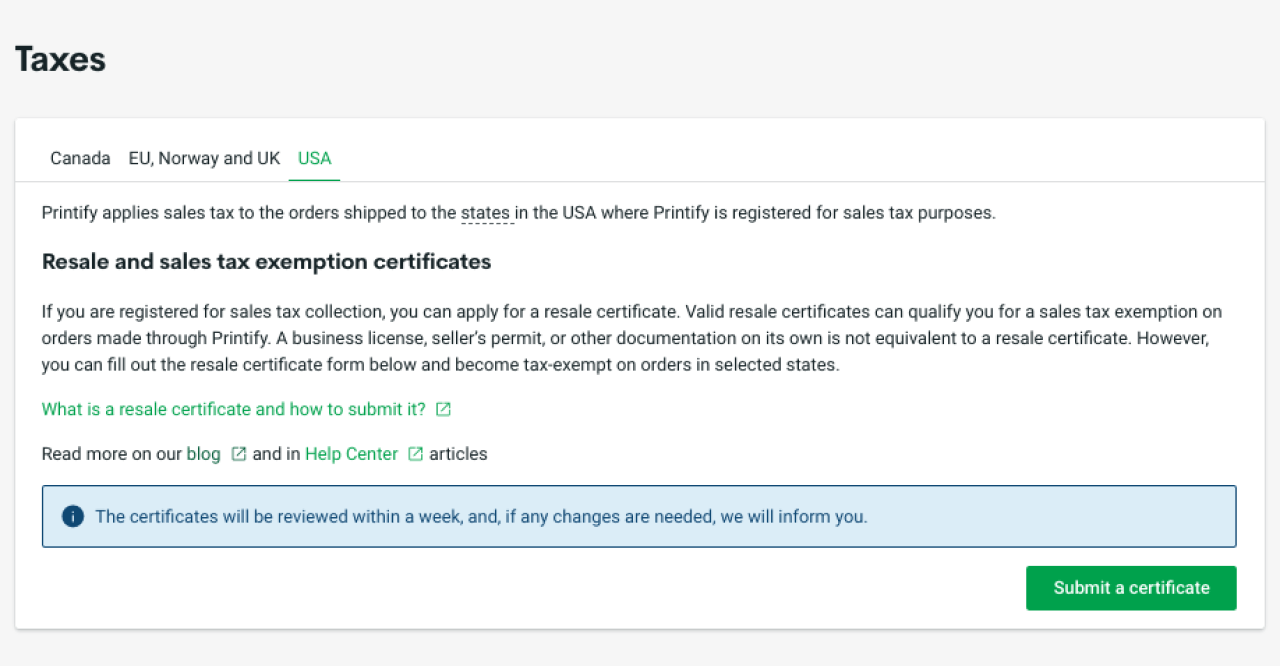Click the word "articles" after Help Center
The width and height of the screenshot is (1280, 666).
pos(459,454)
